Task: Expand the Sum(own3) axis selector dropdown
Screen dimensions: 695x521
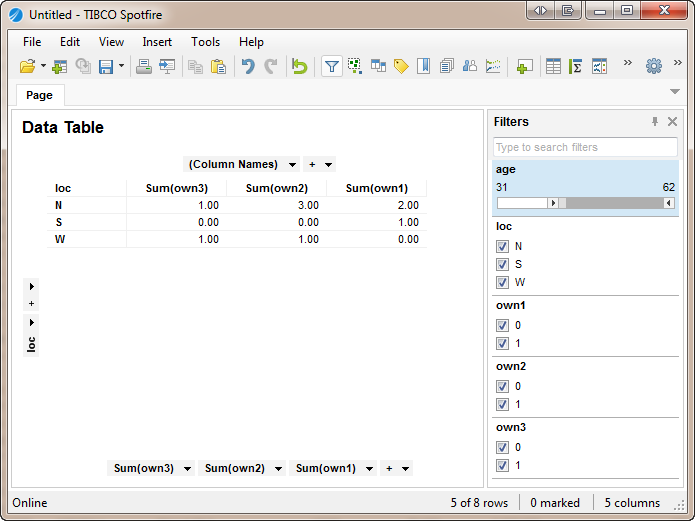Action: pyautogui.click(x=187, y=468)
